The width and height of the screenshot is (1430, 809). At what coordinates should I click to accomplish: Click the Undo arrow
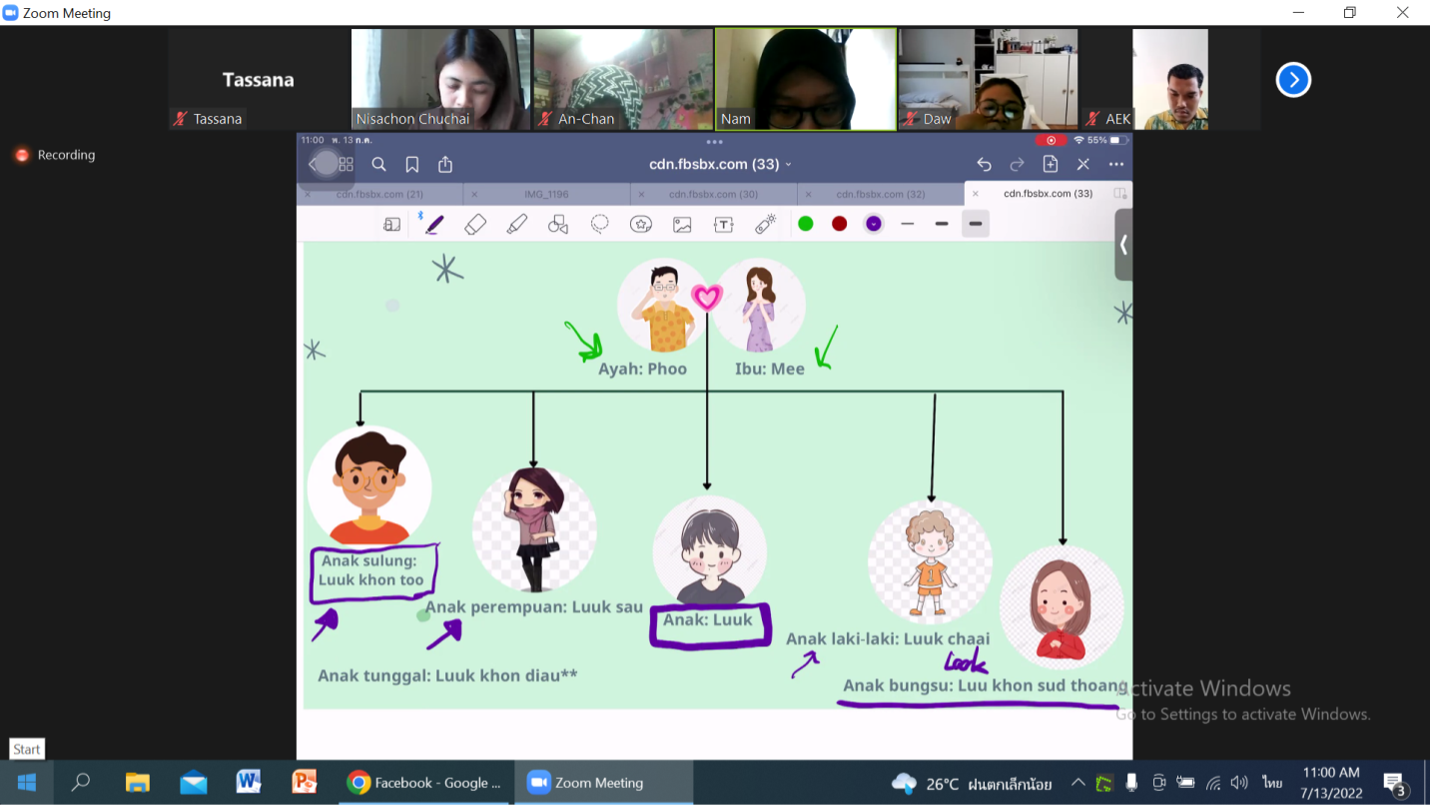click(x=984, y=164)
